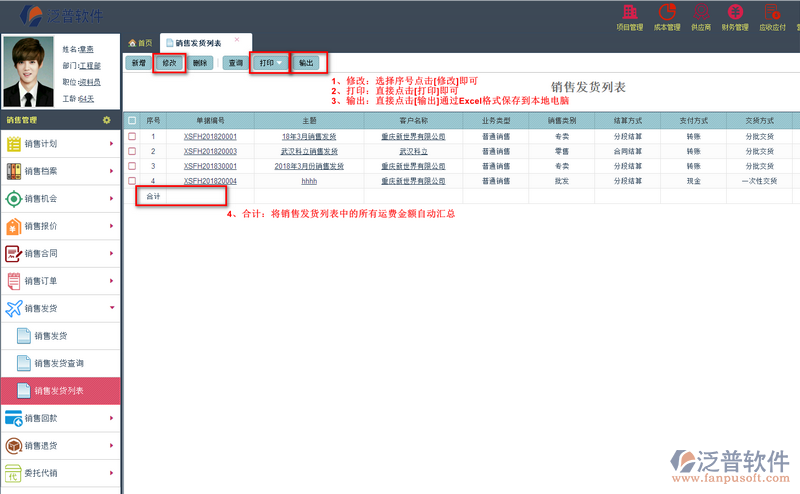The width and height of the screenshot is (800, 494).
Task: Check the row 3 checkbox for XSFH201830001
Action: pos(132,166)
